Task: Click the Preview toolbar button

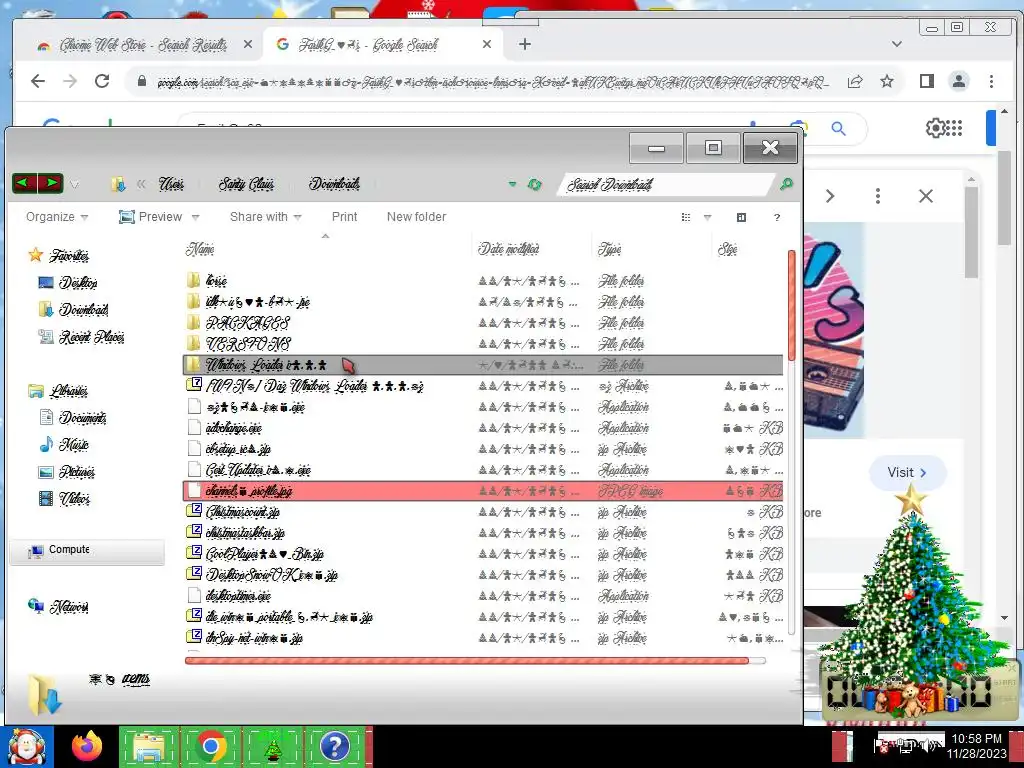Action: coord(151,217)
